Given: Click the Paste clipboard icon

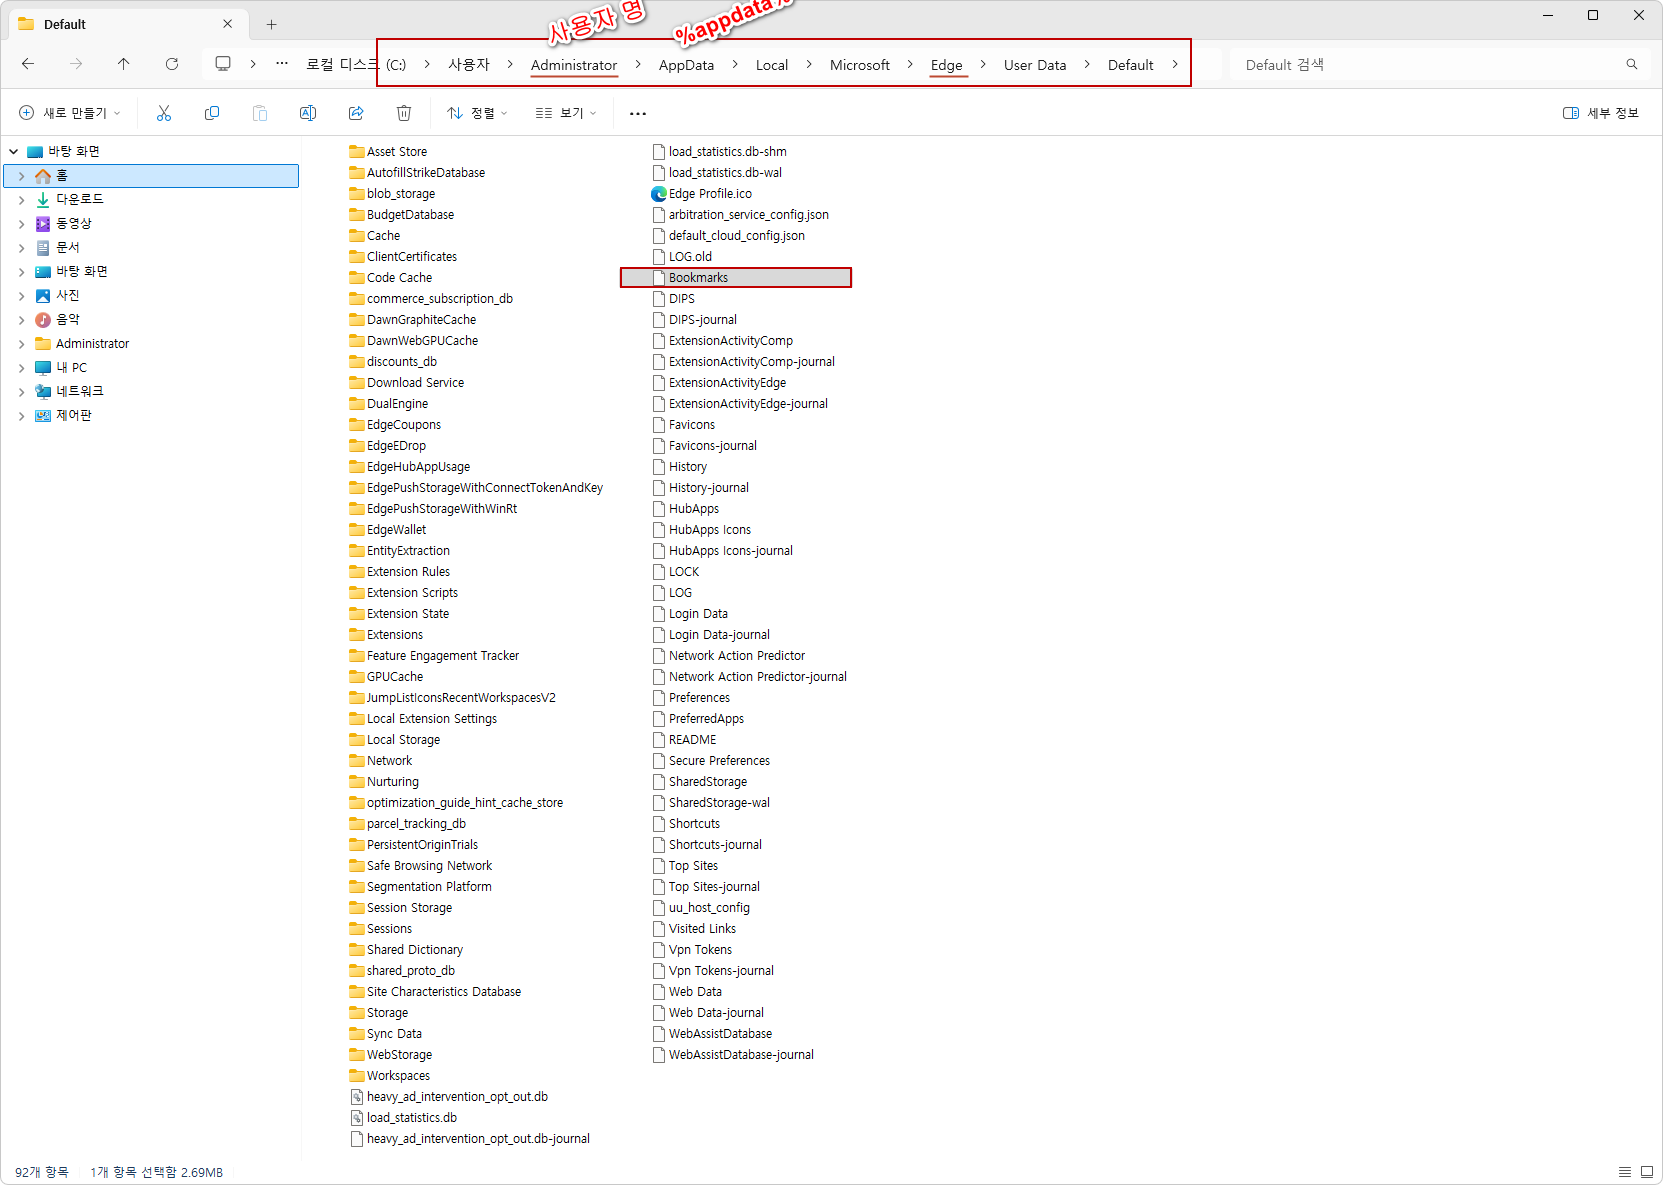Looking at the screenshot, I should (260, 113).
